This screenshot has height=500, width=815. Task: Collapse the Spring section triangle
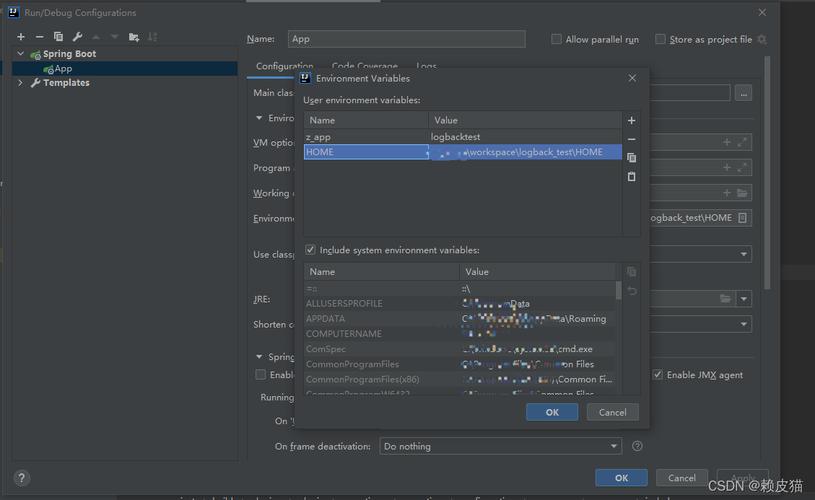259,357
